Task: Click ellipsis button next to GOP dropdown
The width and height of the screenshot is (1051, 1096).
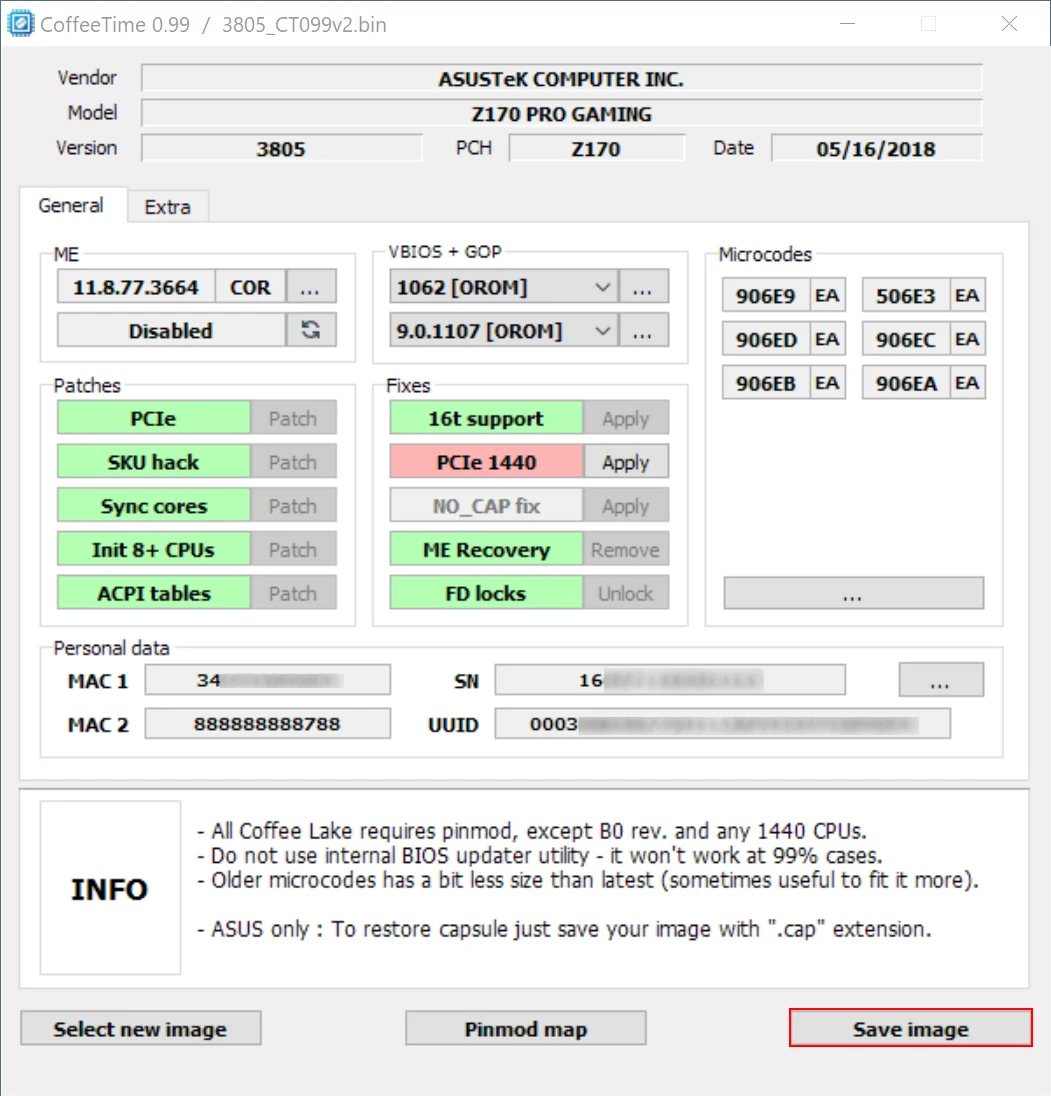Action: (x=644, y=330)
